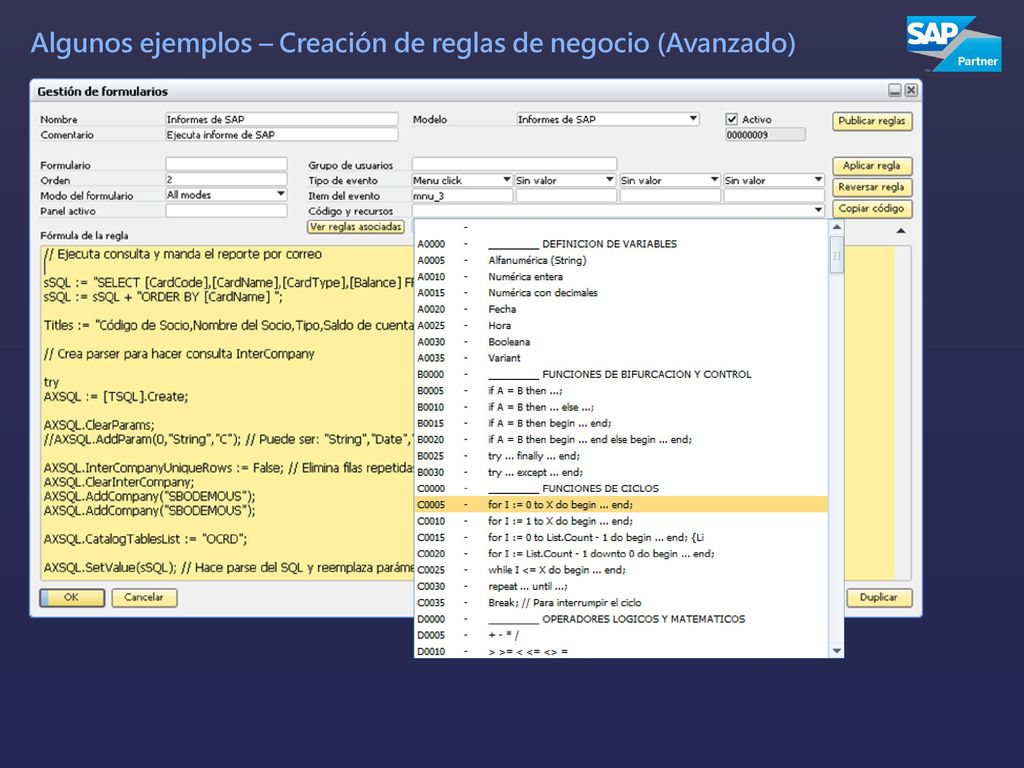The image size is (1024, 768).
Task: Open Ver reglas asociadas
Action: [356, 227]
